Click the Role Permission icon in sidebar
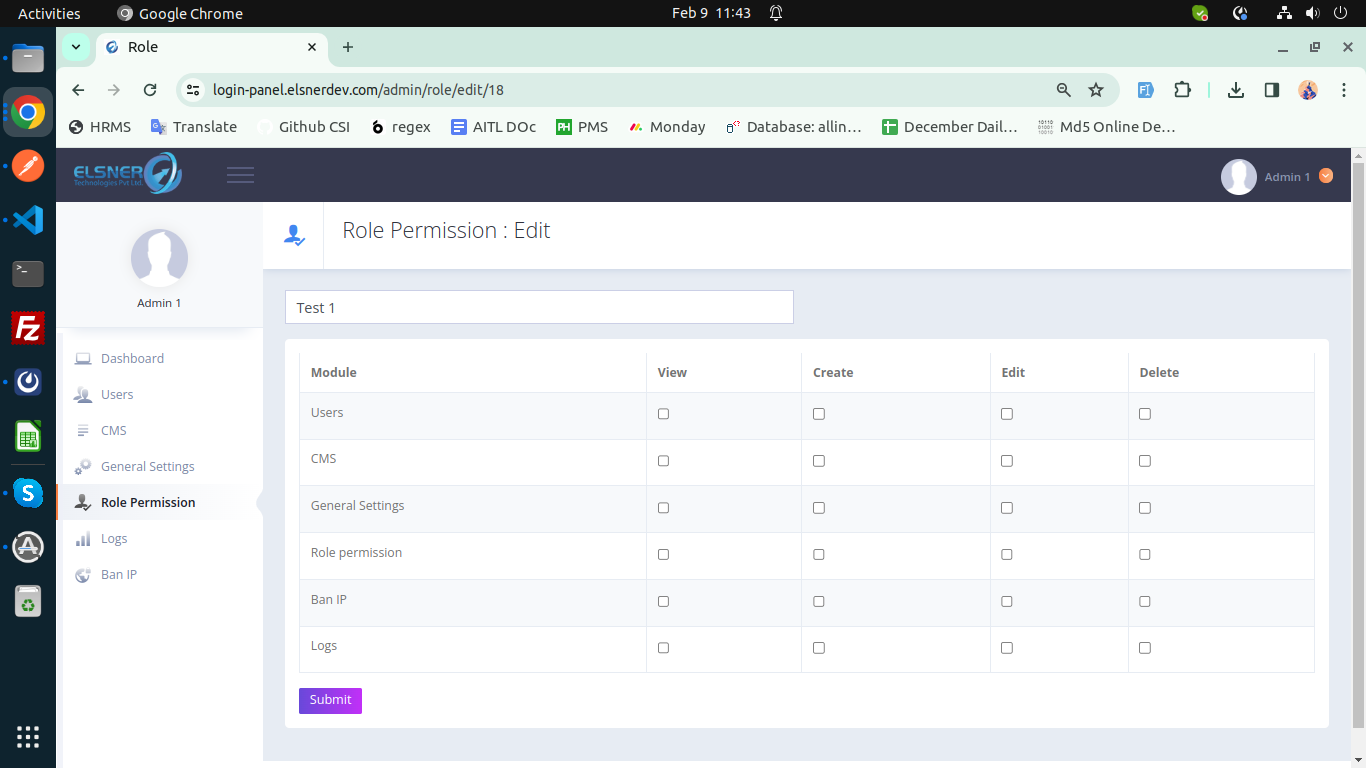The height and width of the screenshot is (768, 1366). [x=82, y=502]
